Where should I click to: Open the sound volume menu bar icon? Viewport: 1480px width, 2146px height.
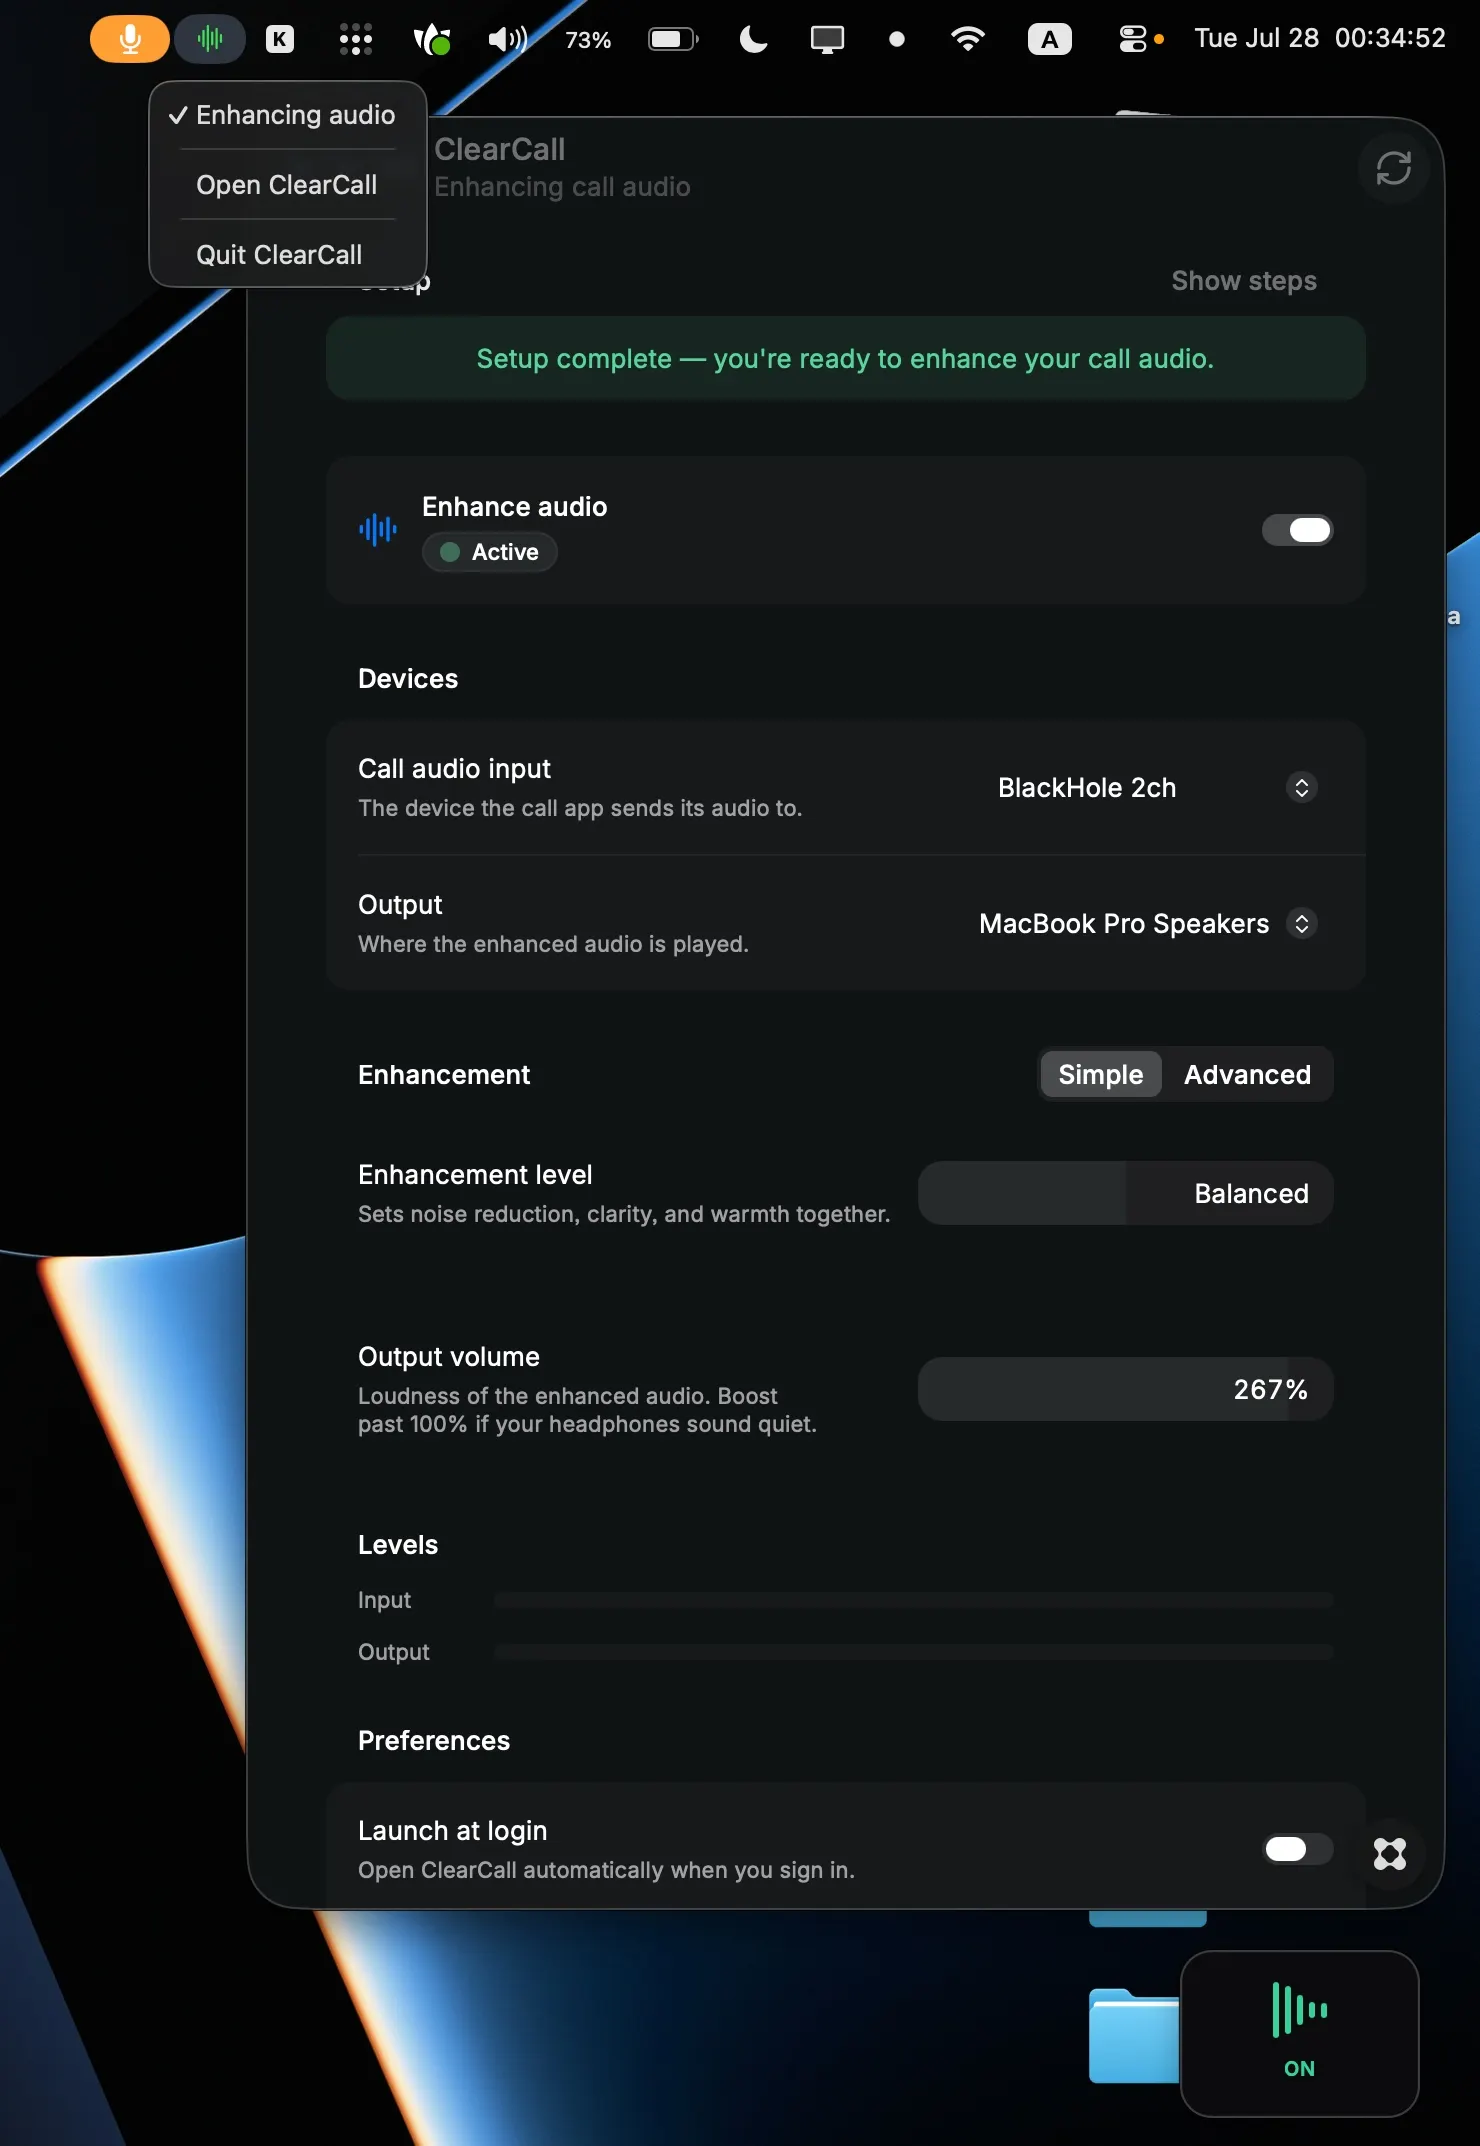coord(507,39)
